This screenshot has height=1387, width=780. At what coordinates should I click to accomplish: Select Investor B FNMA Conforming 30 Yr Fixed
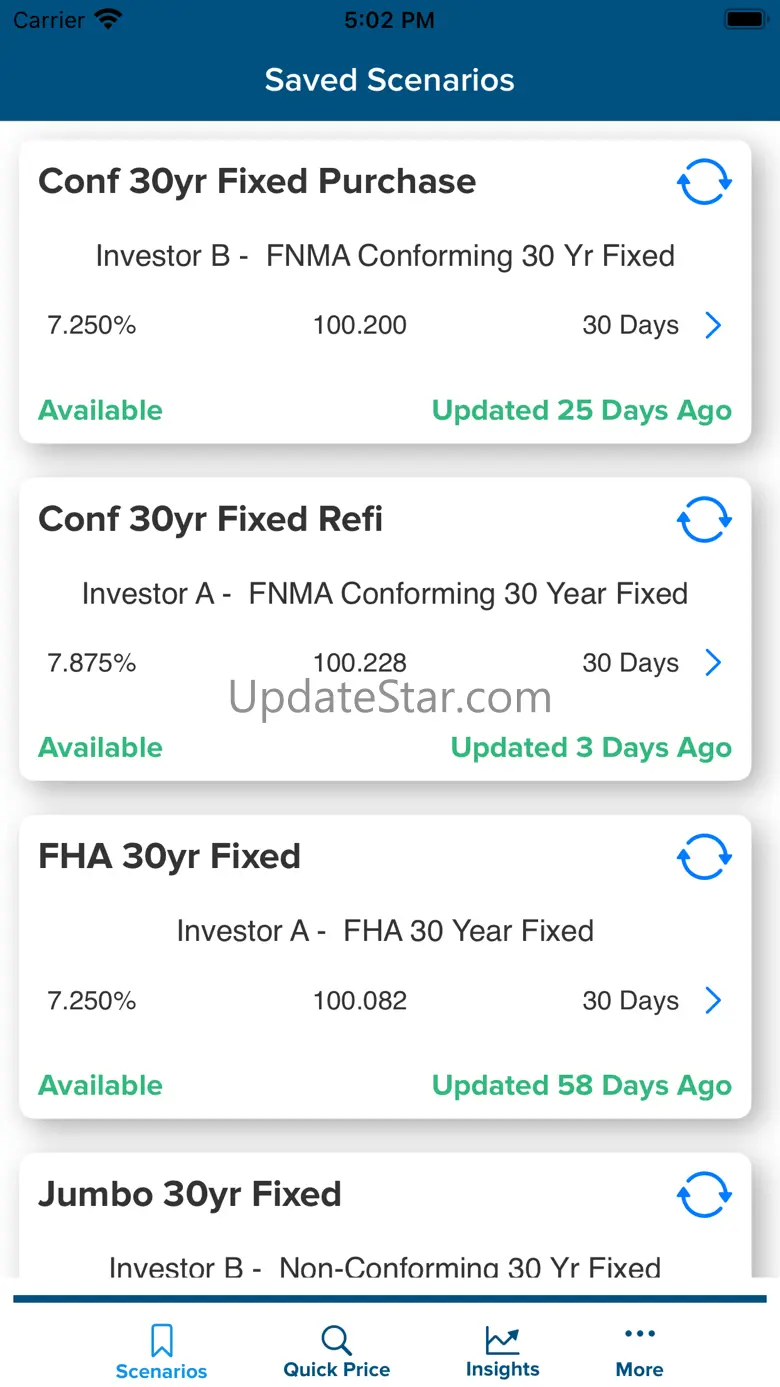point(385,256)
